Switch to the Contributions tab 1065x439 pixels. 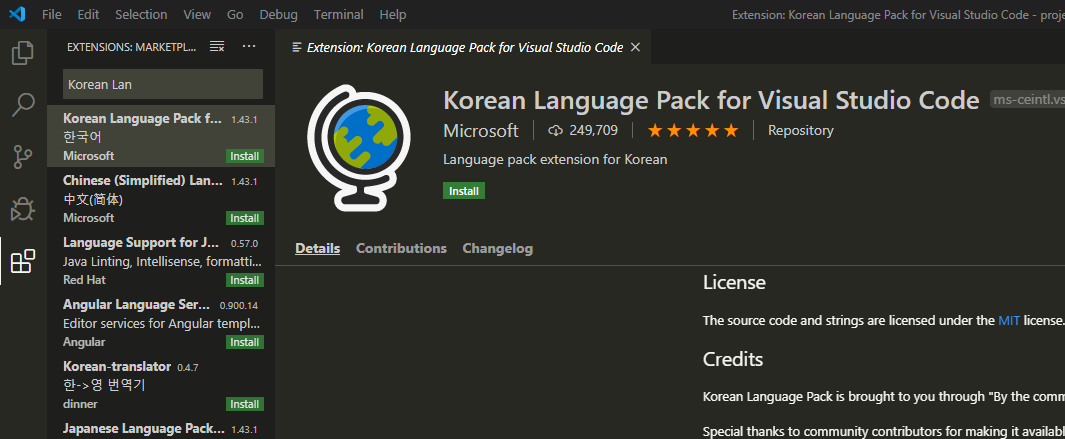point(401,249)
